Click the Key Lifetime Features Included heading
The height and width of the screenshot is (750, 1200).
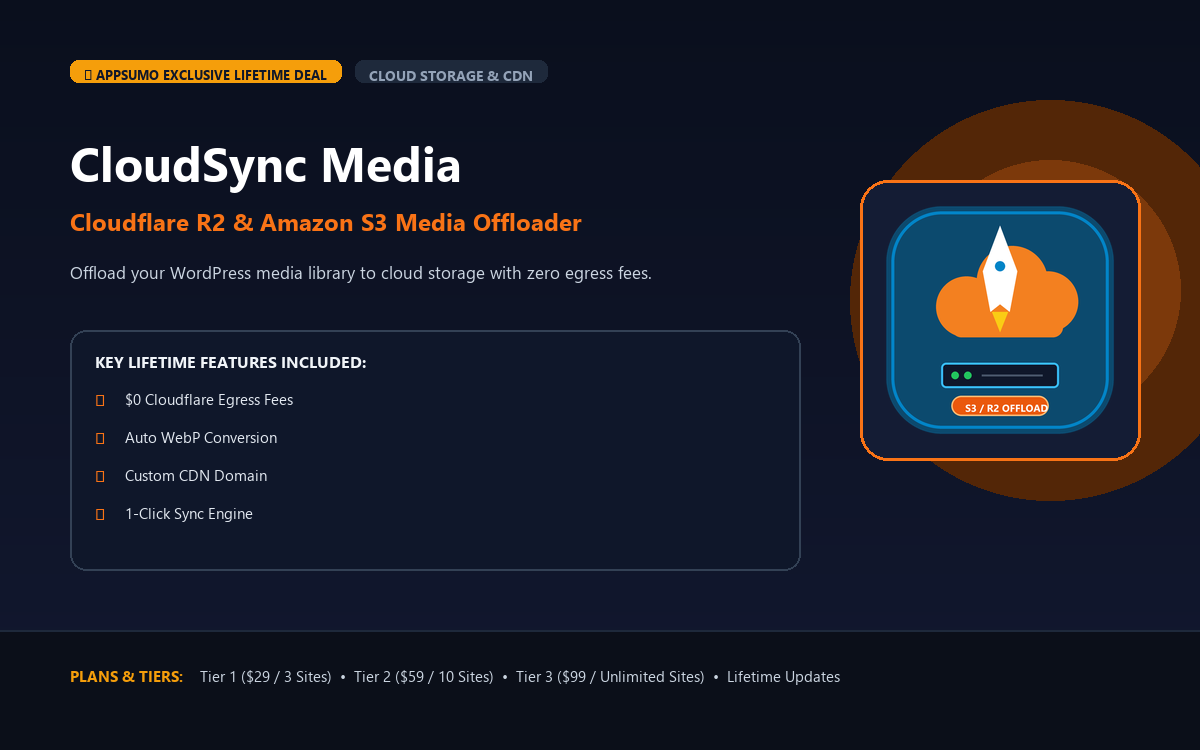pyautogui.click(x=231, y=362)
